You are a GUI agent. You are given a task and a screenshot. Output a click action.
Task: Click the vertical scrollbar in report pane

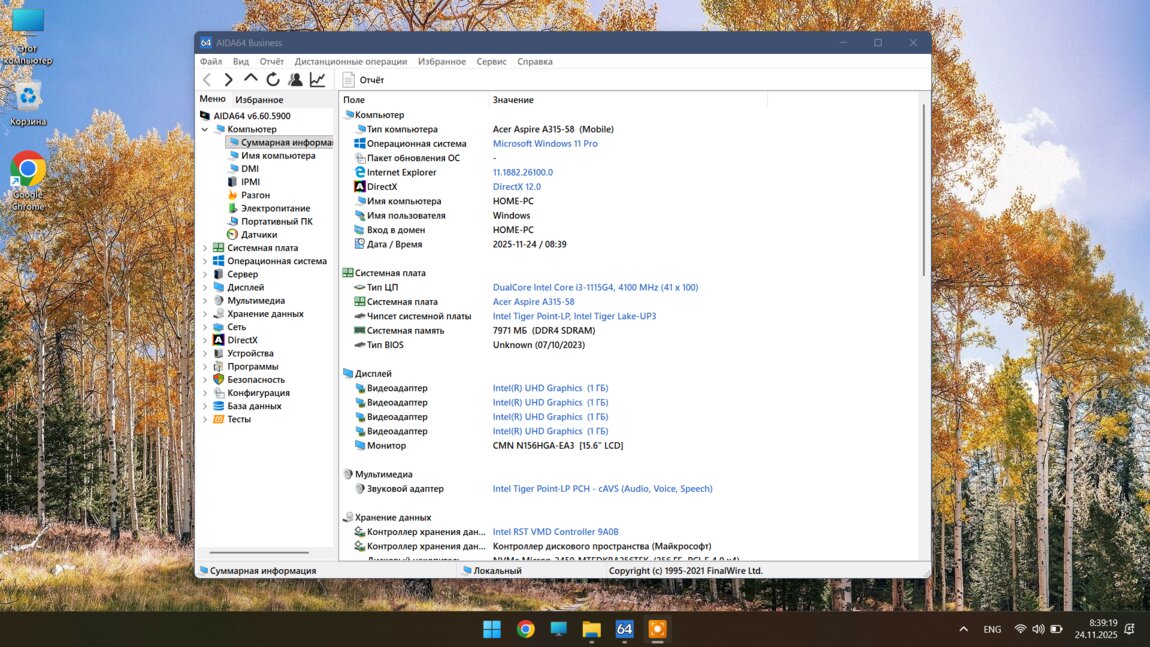tap(923, 190)
